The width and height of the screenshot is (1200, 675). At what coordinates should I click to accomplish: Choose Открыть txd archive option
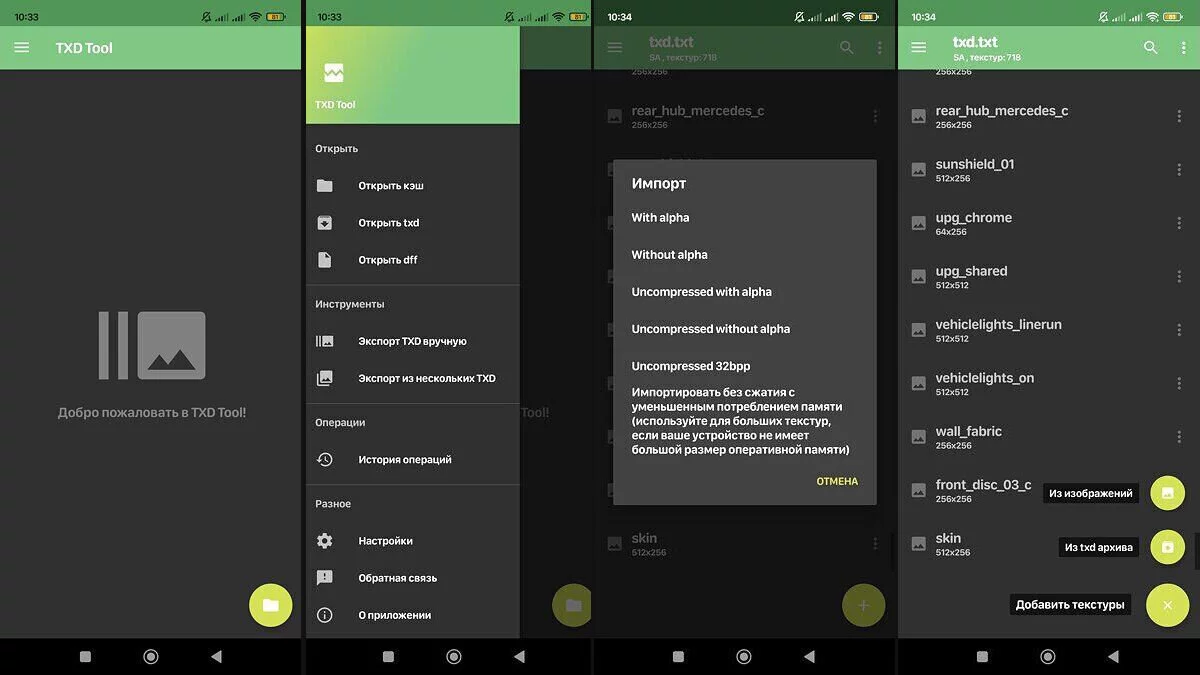click(x=388, y=223)
